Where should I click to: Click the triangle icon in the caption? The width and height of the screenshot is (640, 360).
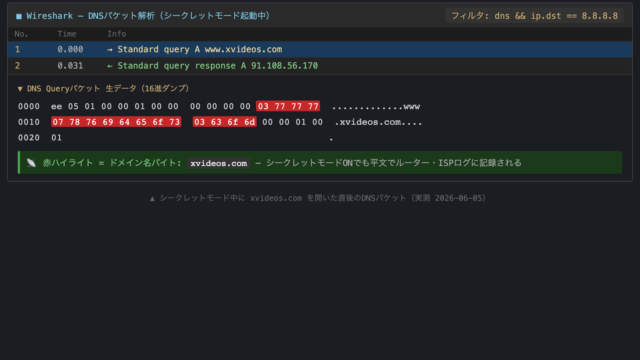[152, 198]
